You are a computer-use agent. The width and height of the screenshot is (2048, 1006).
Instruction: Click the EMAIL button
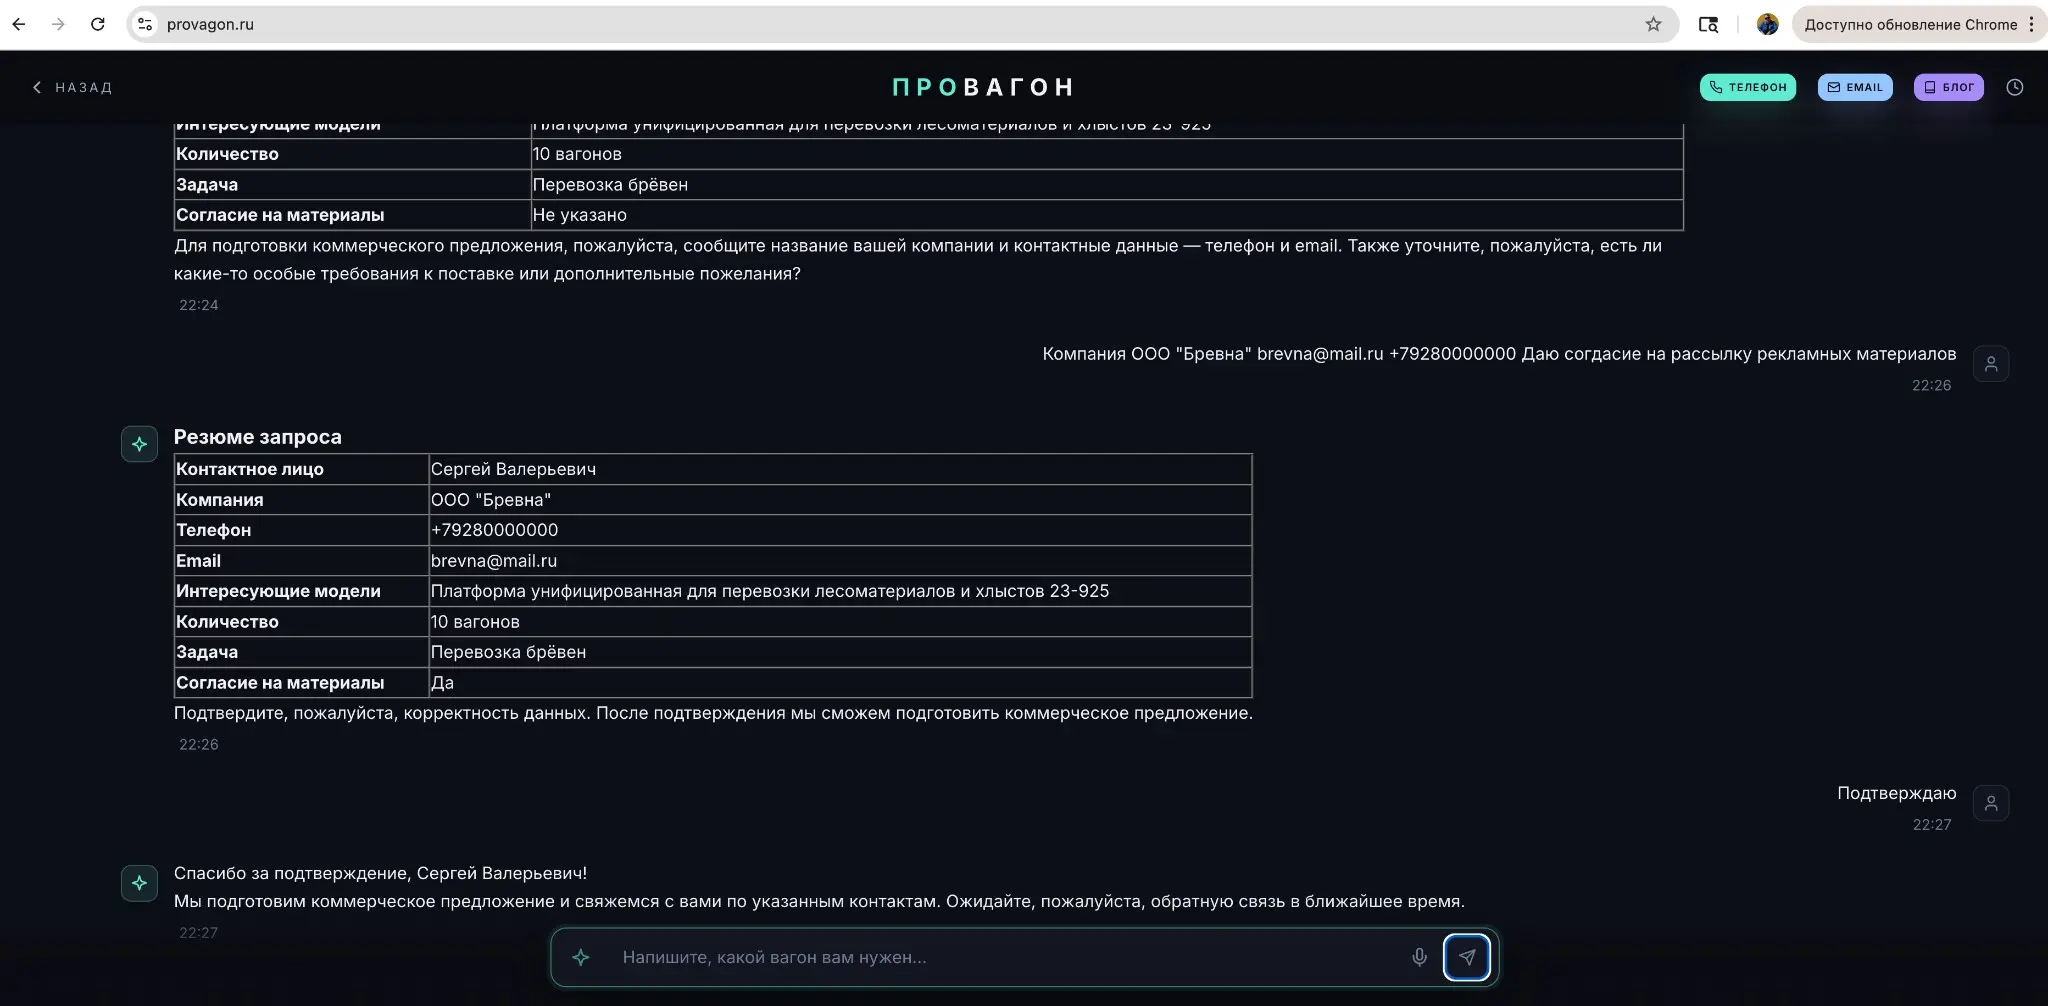(x=1855, y=87)
